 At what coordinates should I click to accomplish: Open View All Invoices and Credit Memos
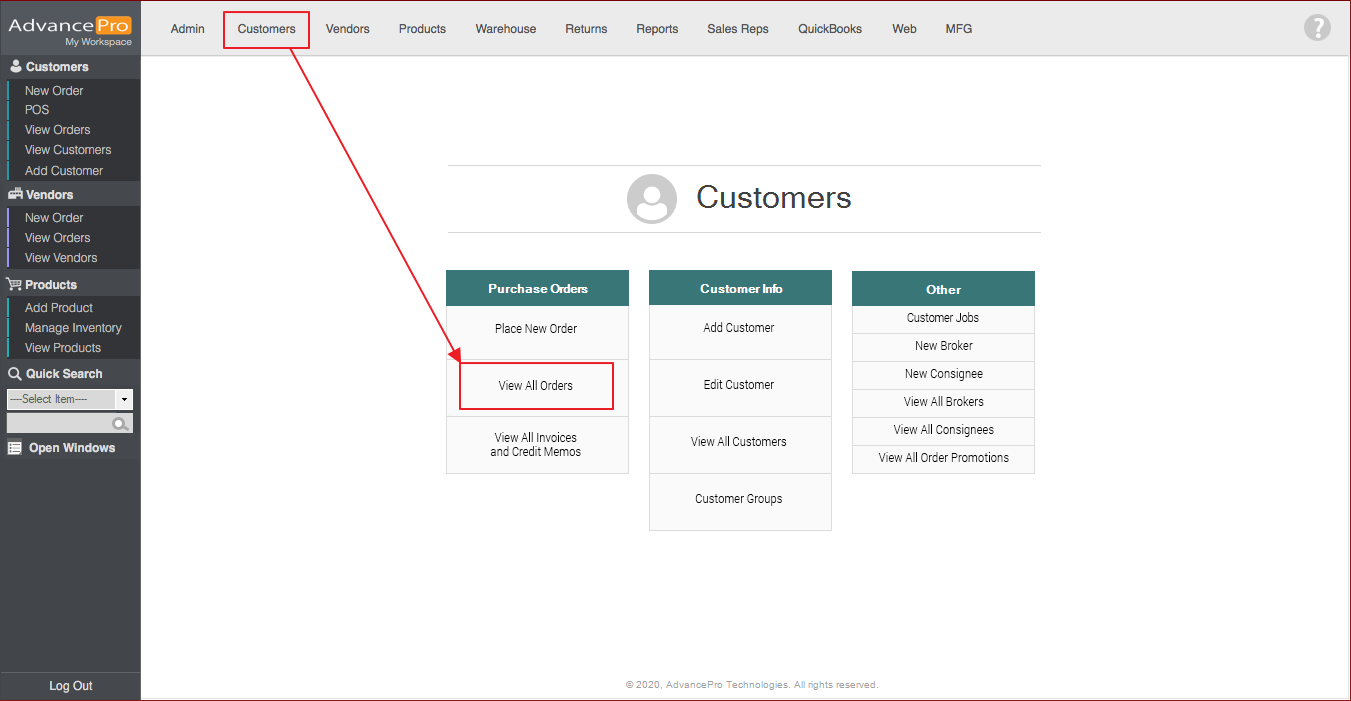[536, 445]
